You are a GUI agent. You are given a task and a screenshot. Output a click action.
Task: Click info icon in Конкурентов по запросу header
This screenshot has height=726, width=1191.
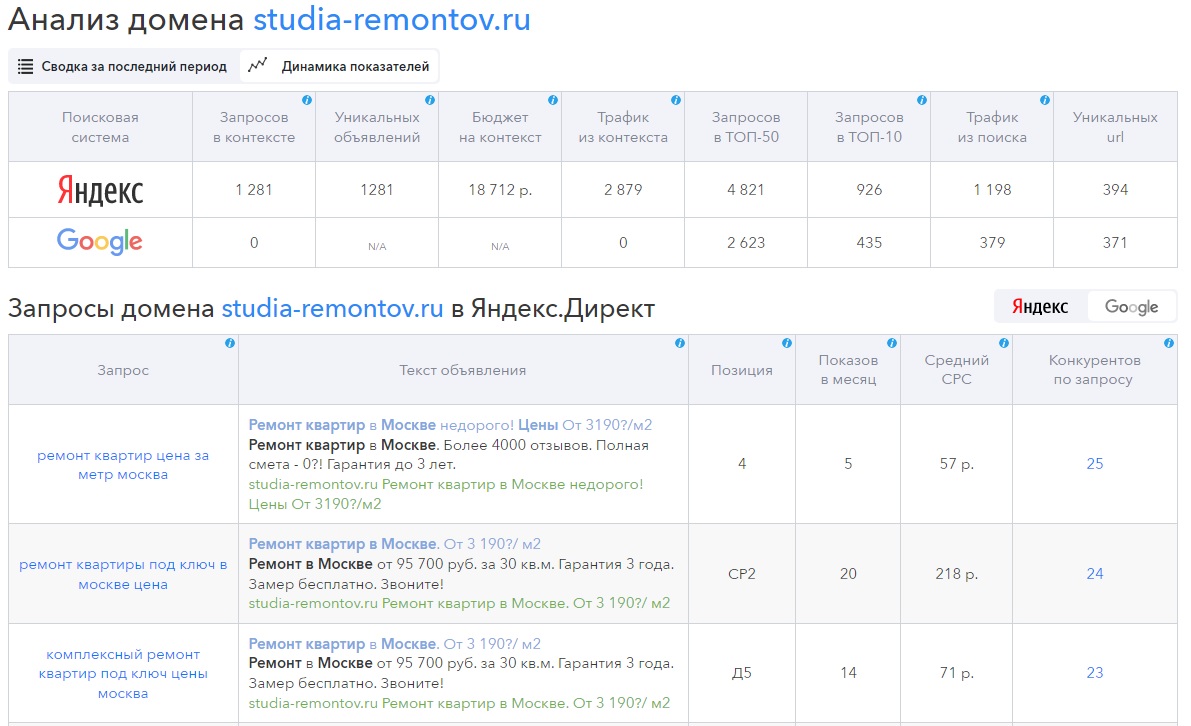coord(1169,343)
